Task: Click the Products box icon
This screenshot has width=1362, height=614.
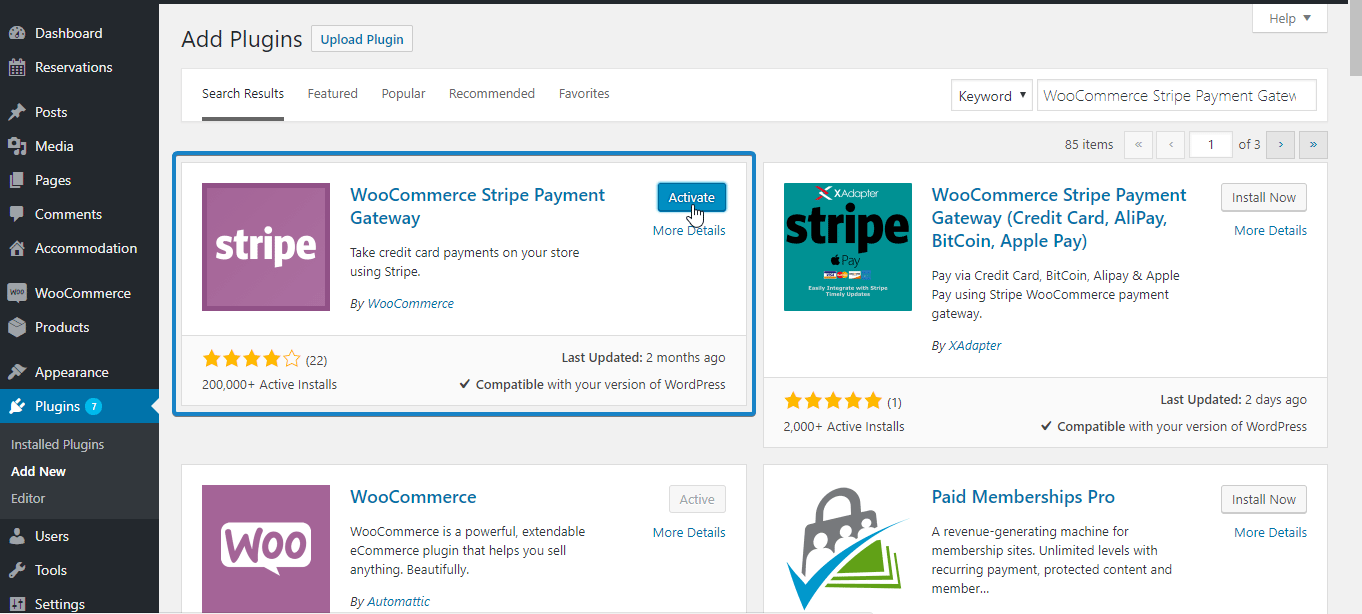Action: click(x=17, y=327)
